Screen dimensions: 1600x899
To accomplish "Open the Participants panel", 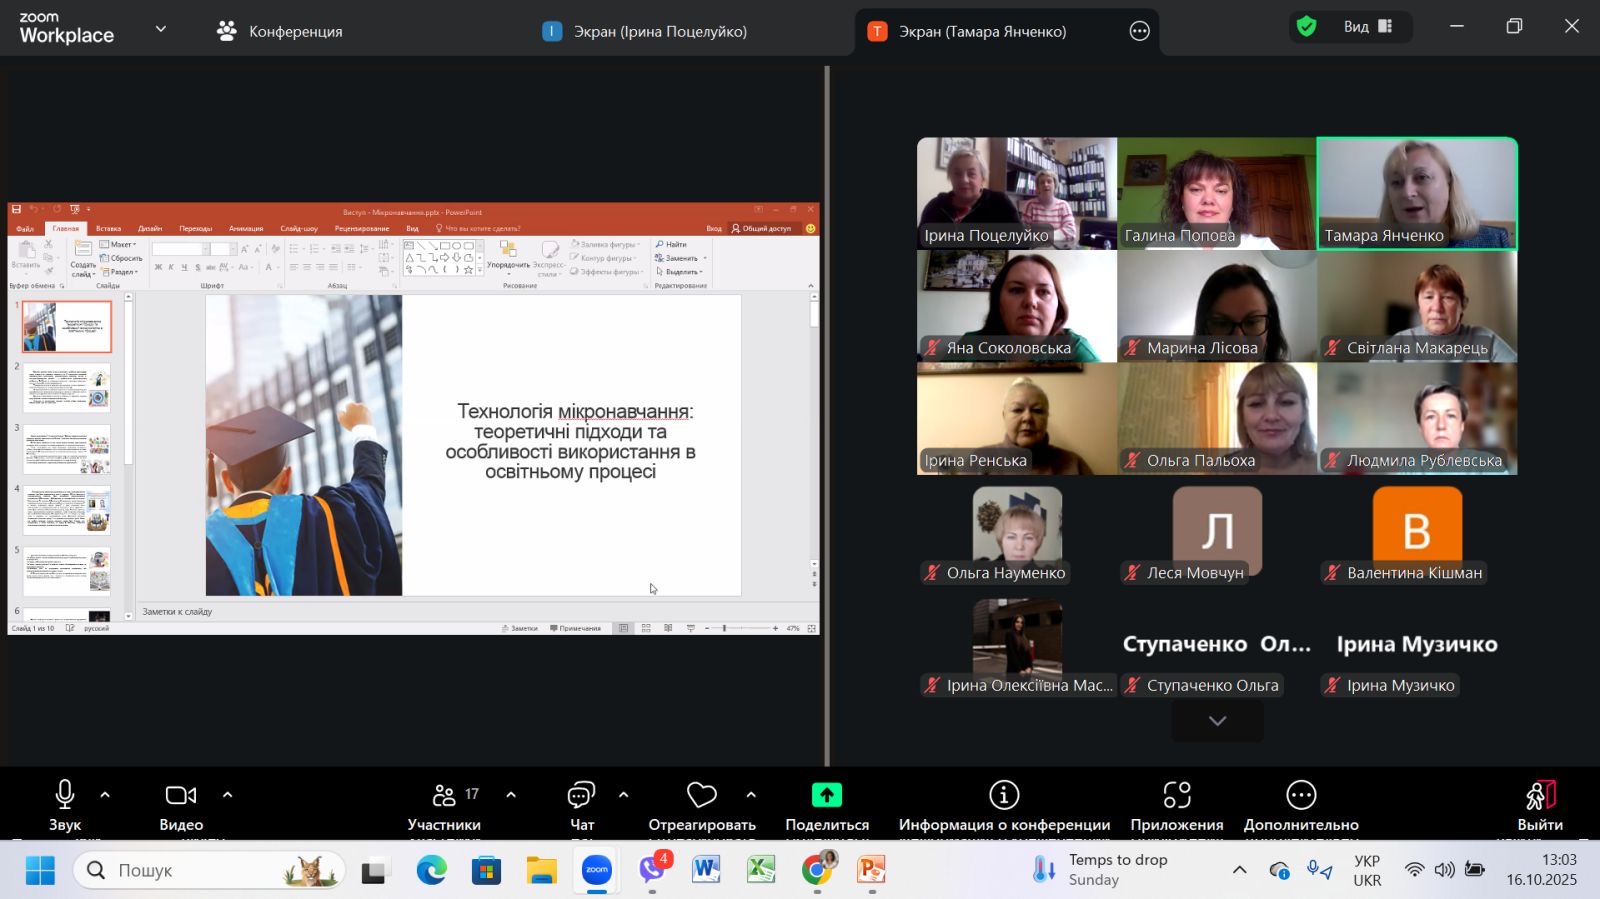I will 444,806.
